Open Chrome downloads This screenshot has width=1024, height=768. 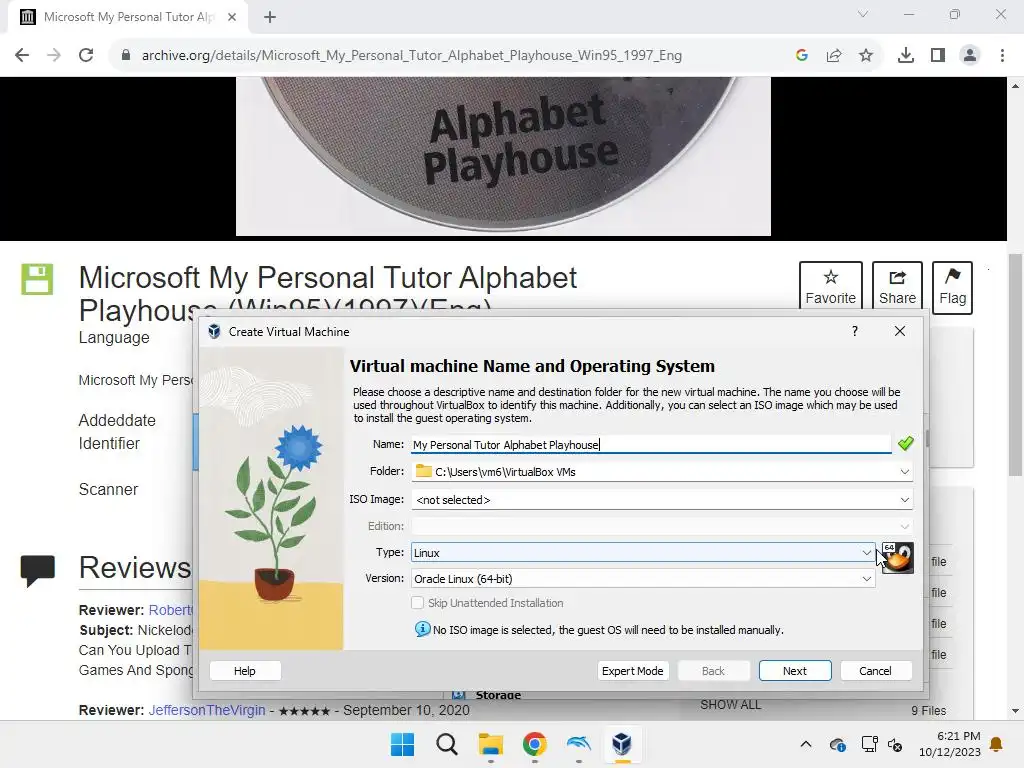click(x=906, y=56)
